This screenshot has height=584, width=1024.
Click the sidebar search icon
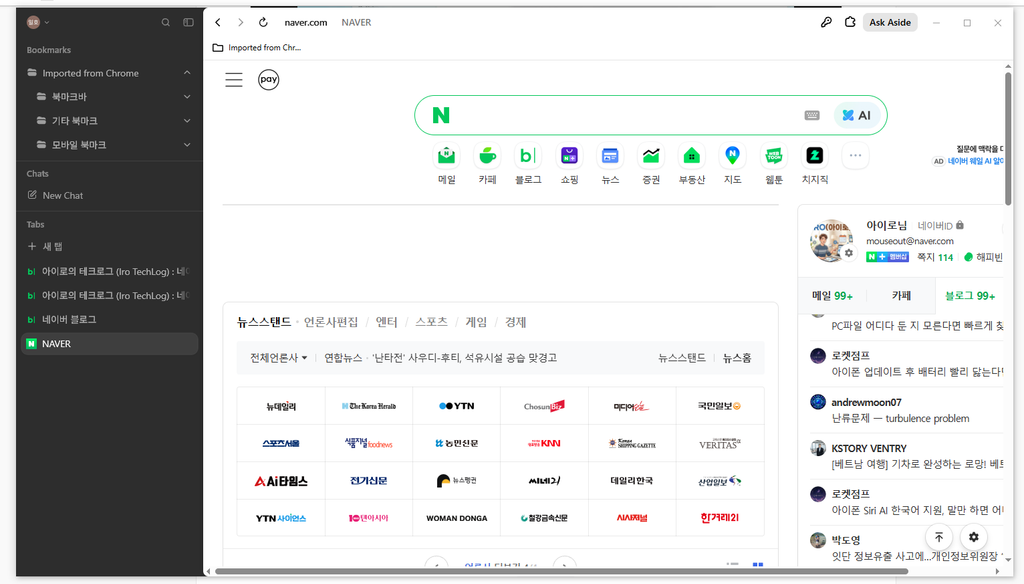point(166,22)
